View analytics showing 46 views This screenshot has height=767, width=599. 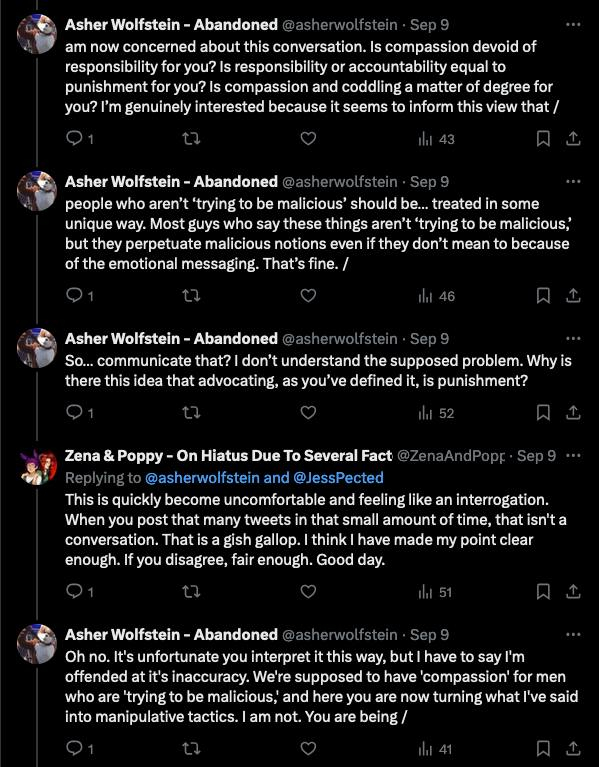tap(437, 296)
